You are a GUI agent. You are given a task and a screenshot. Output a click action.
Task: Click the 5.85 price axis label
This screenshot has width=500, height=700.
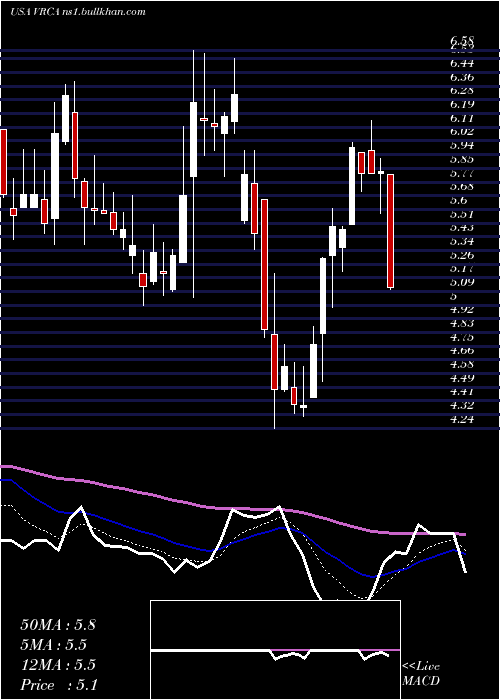coord(462,159)
